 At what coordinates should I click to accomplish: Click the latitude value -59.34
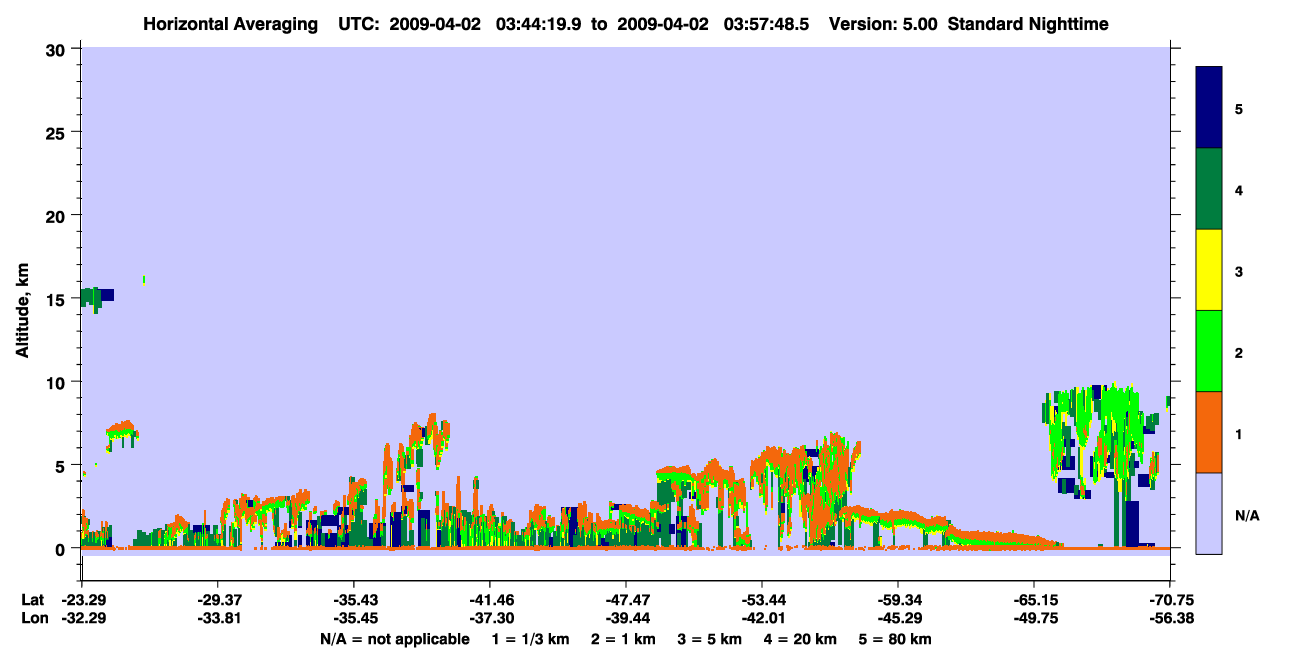tap(898, 600)
